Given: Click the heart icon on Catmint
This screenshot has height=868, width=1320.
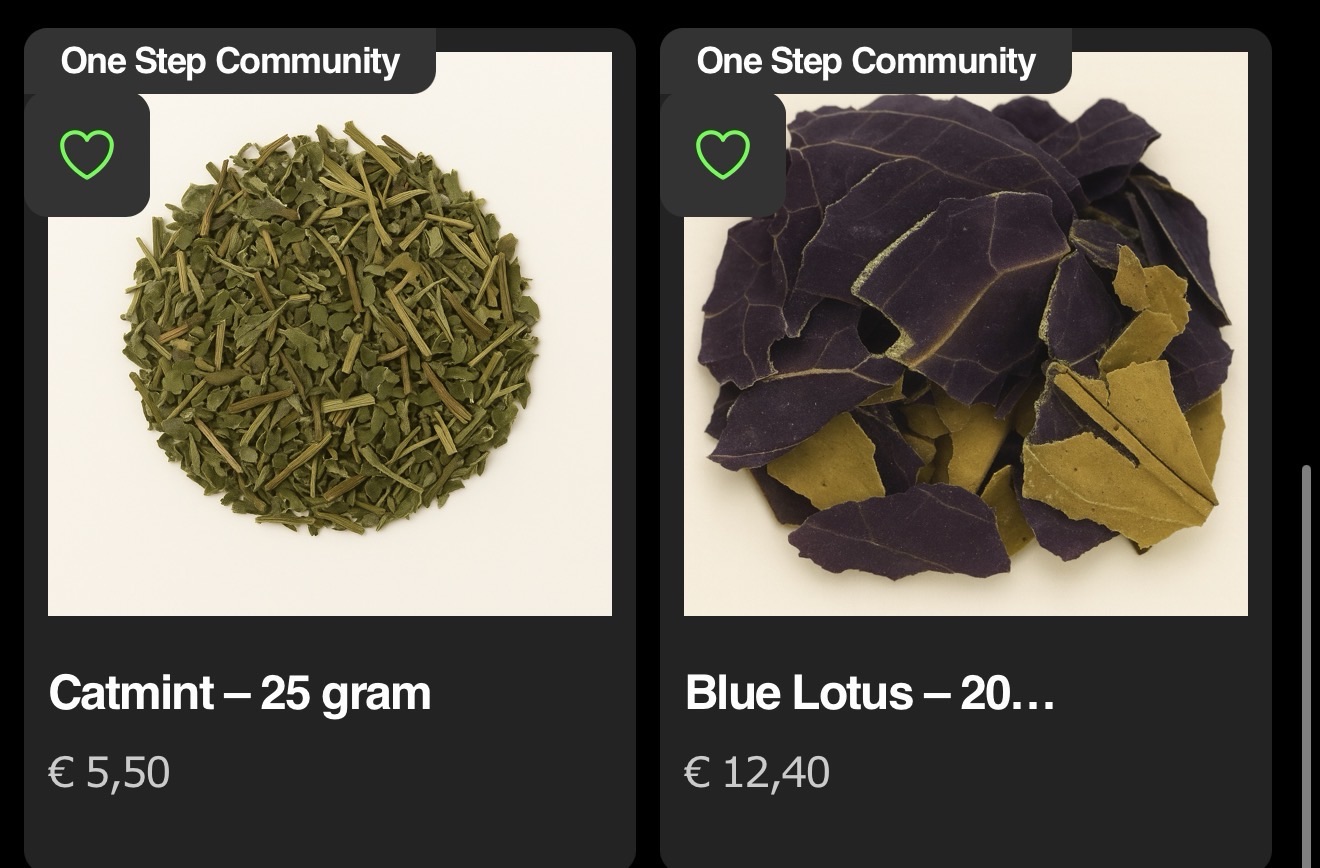Looking at the screenshot, I should tap(87, 155).
